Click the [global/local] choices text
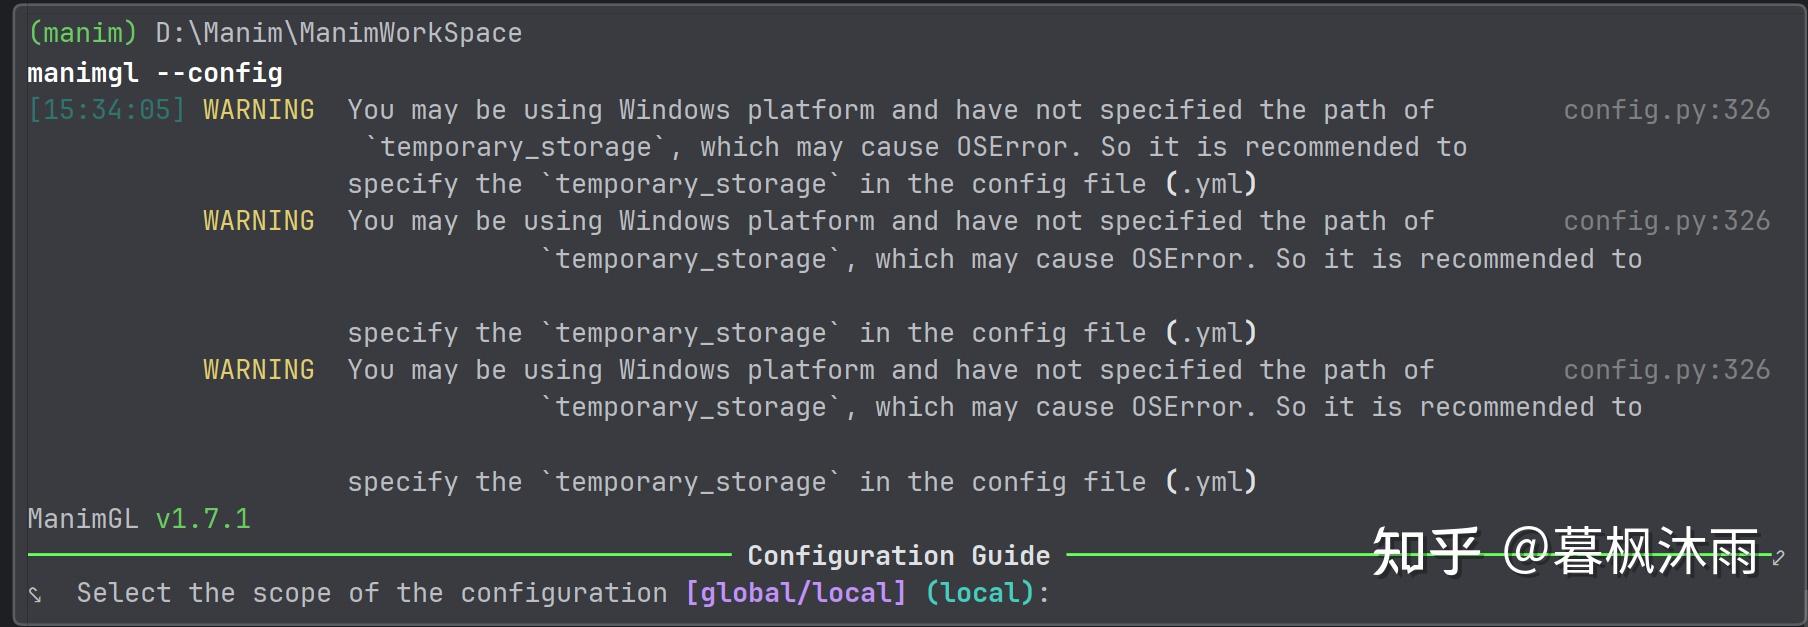Screen dimensions: 1808x627 [796, 593]
